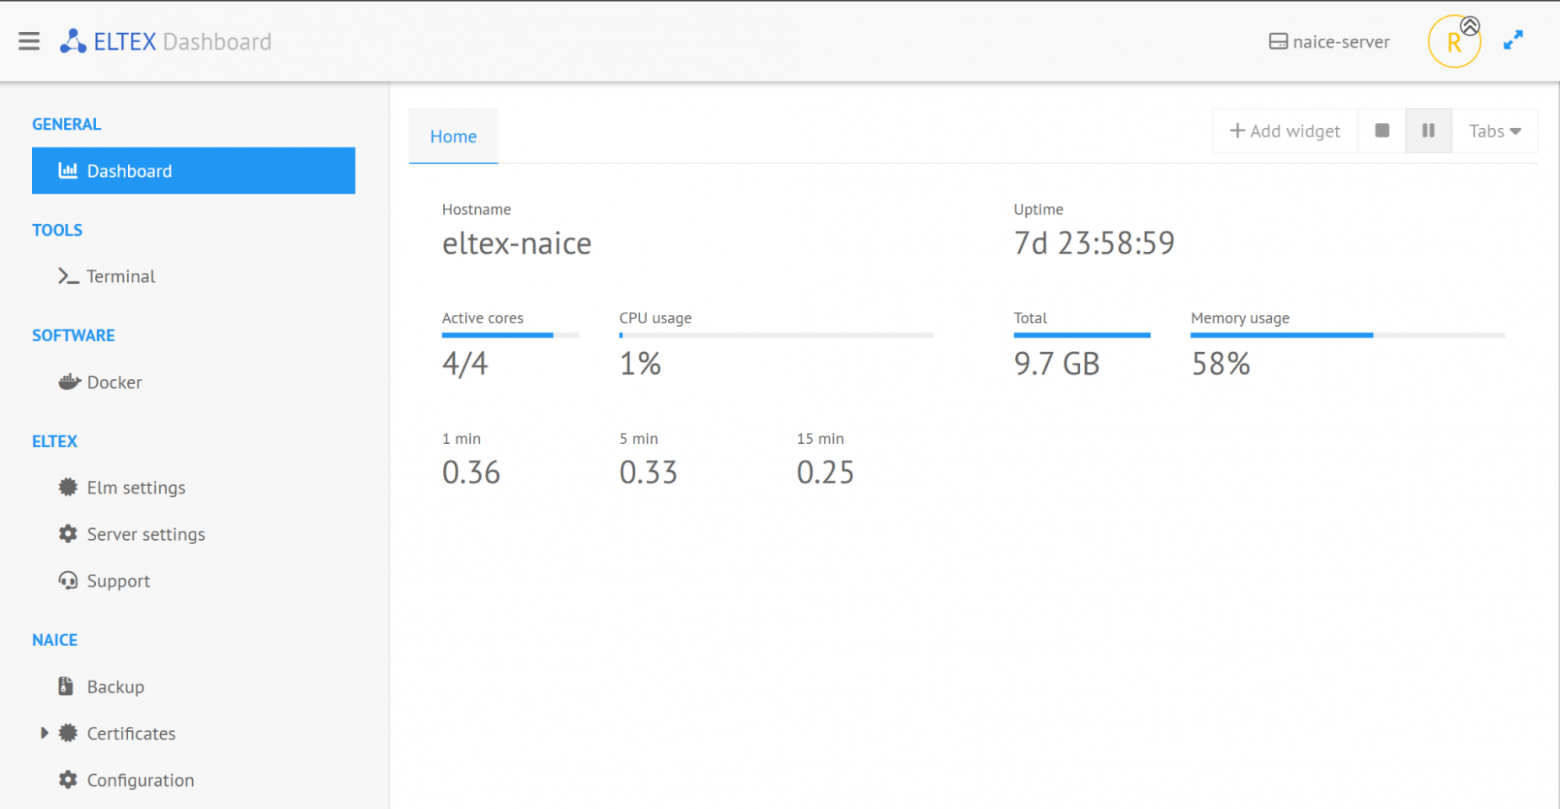Image resolution: width=1560 pixels, height=809 pixels.
Task: Enter fullscreen with the expand arrows icon
Action: click(x=1514, y=40)
